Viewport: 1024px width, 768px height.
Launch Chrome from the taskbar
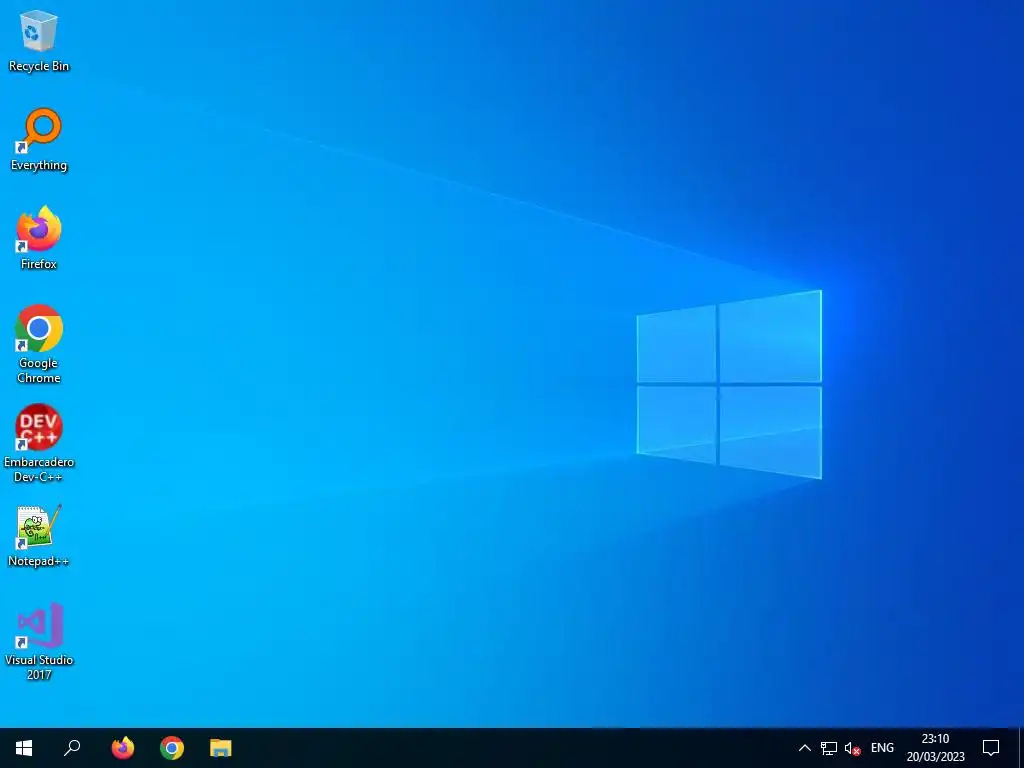172,748
